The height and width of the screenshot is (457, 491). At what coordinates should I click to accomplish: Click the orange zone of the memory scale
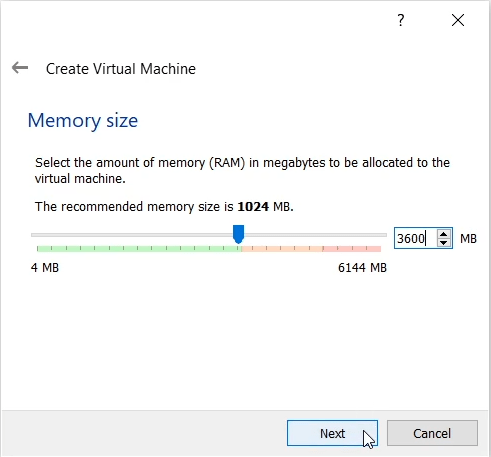(282, 249)
